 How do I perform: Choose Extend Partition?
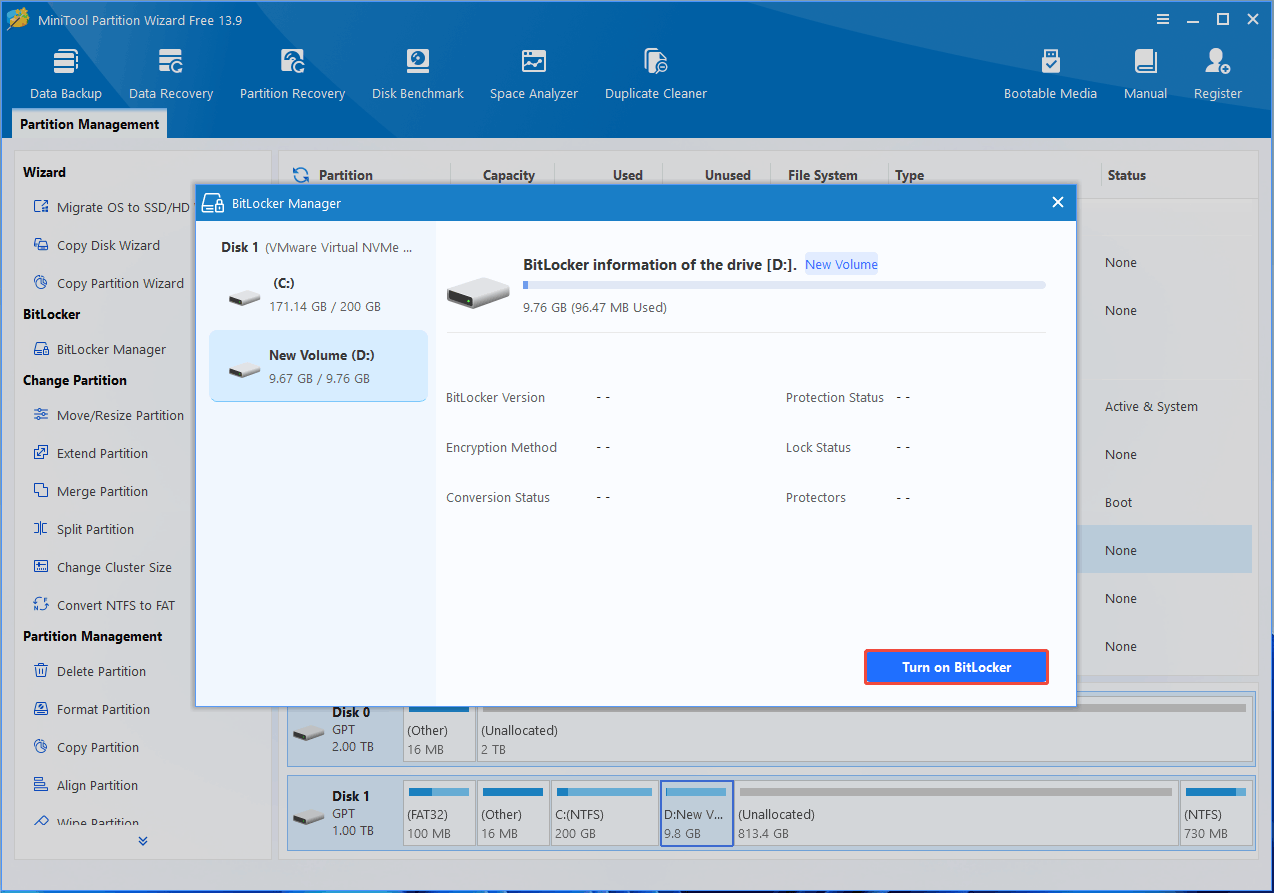(90, 453)
